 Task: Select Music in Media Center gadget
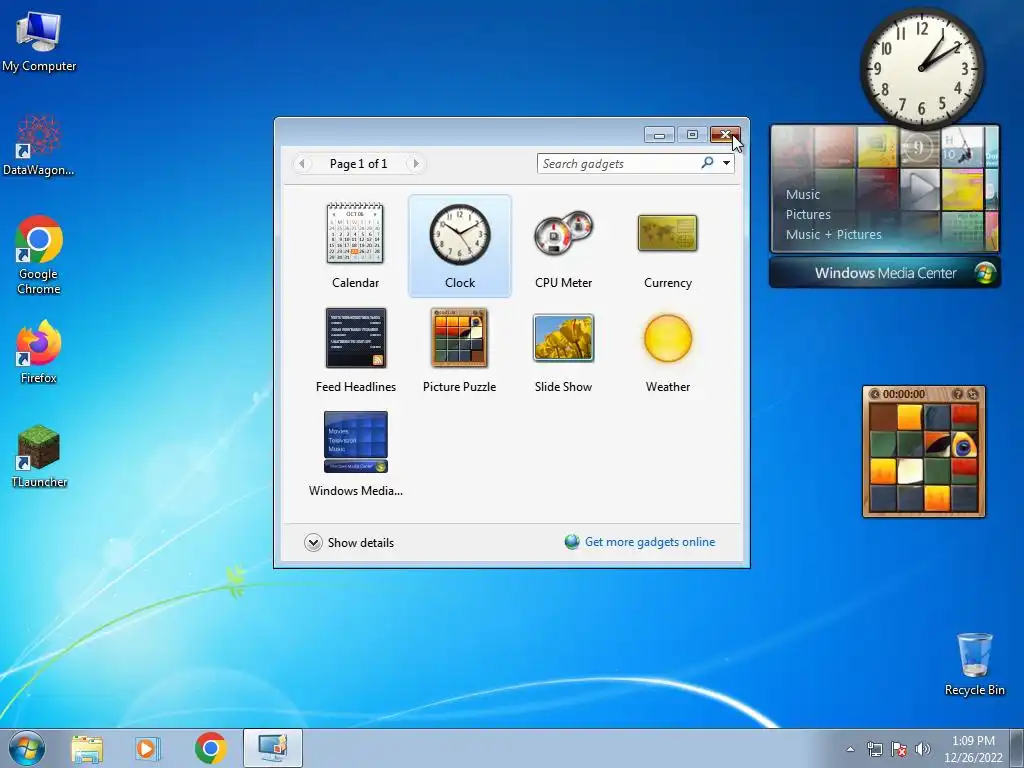tap(803, 195)
